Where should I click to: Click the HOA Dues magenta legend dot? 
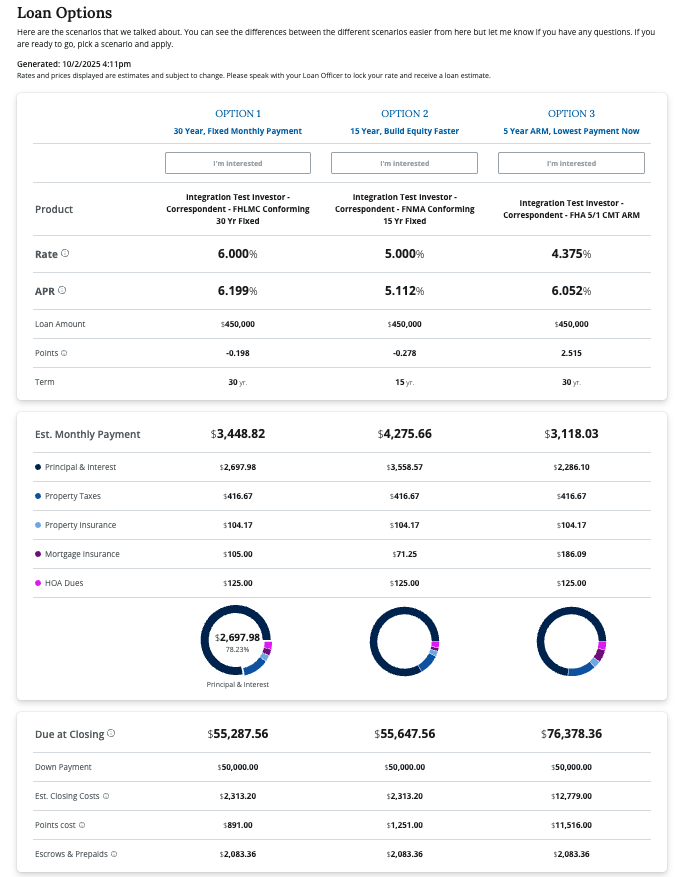38,582
